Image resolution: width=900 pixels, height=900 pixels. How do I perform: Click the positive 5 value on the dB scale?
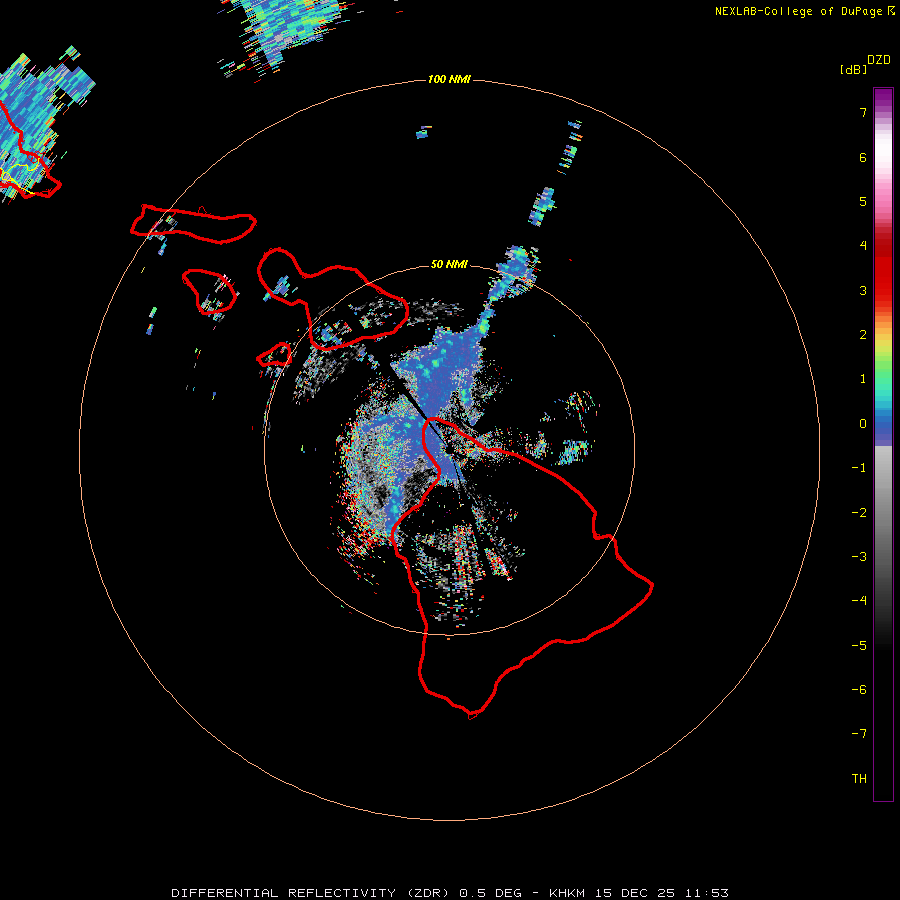pos(863,201)
